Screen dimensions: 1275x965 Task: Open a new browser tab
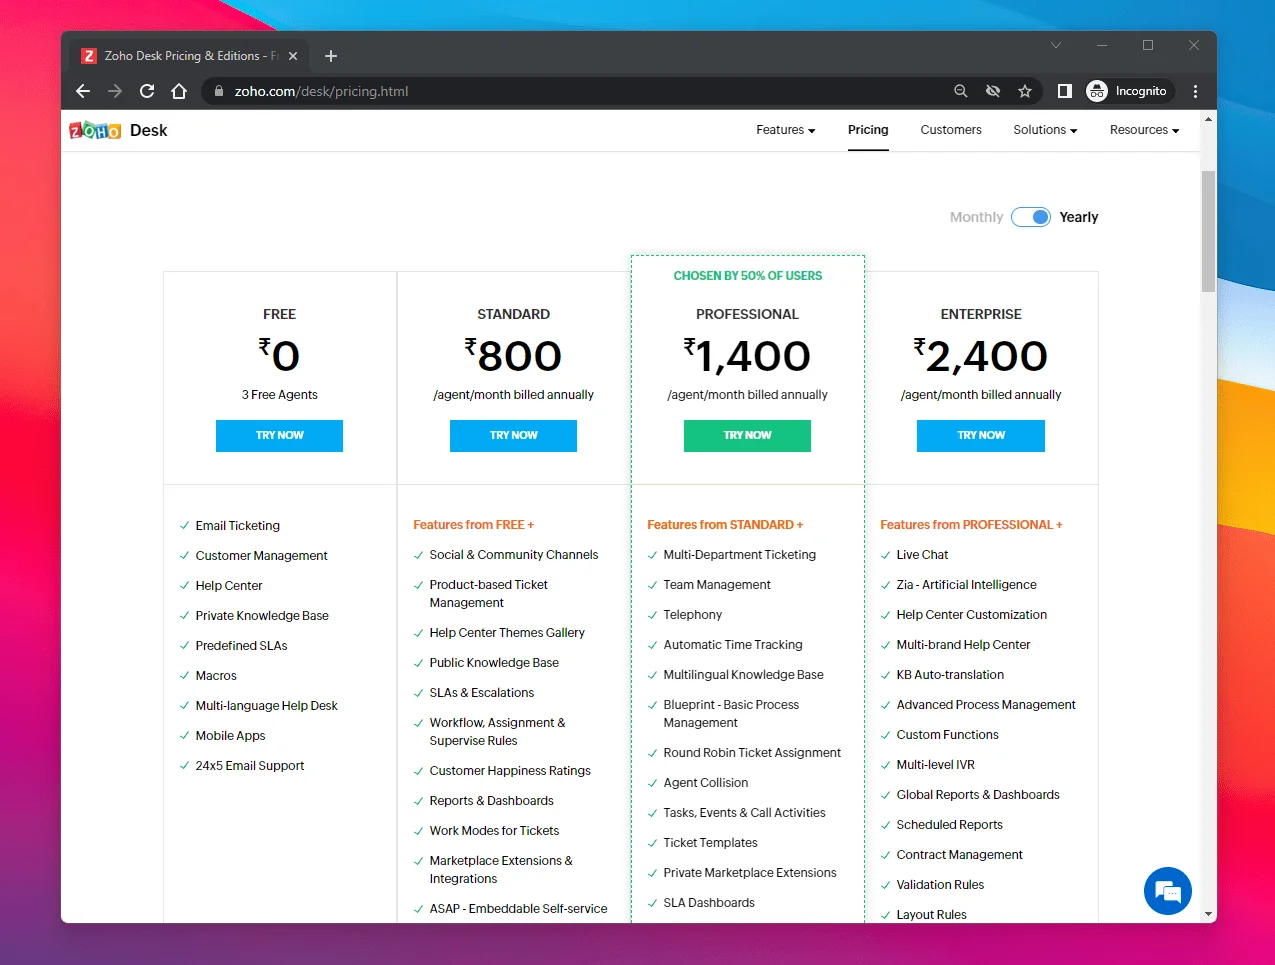click(x=331, y=56)
